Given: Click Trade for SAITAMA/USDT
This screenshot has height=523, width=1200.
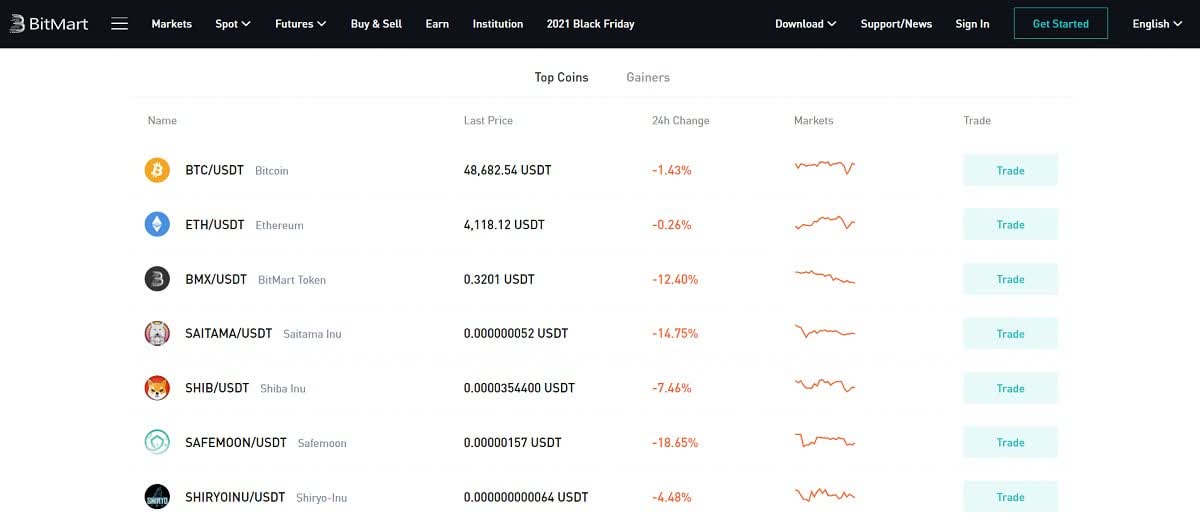Looking at the screenshot, I should click(1010, 333).
